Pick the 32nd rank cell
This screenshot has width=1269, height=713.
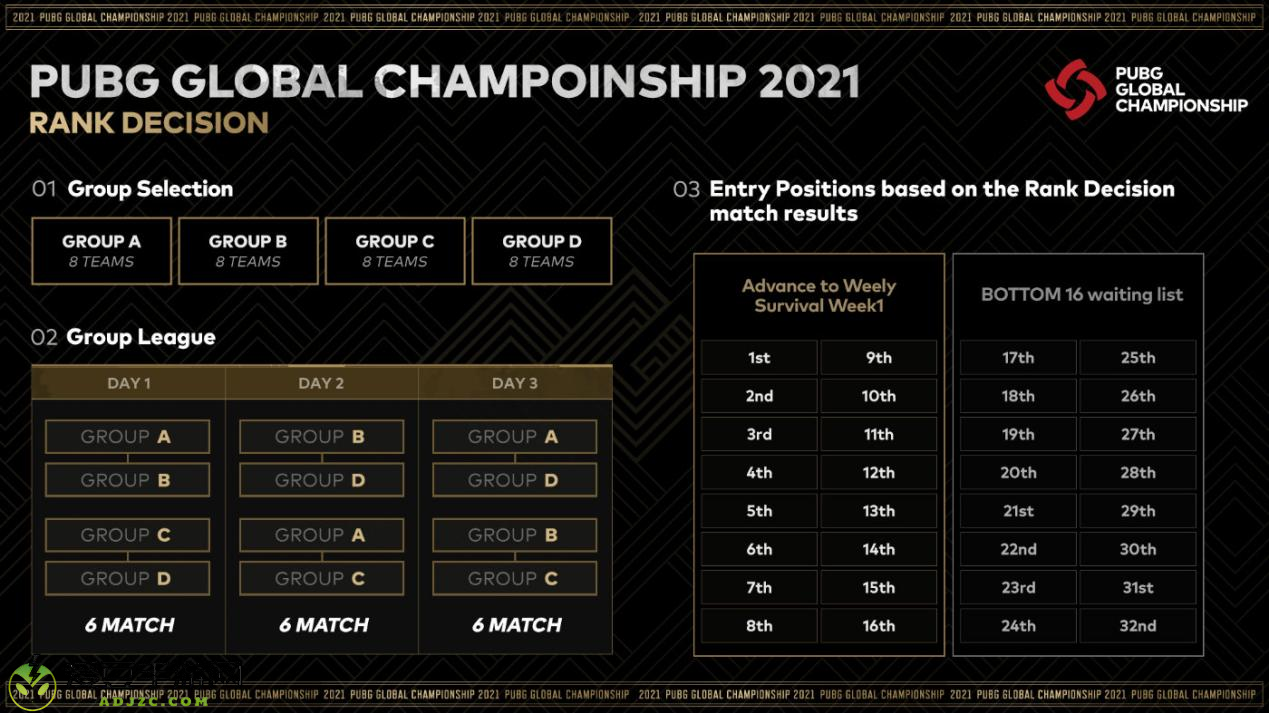1138,626
